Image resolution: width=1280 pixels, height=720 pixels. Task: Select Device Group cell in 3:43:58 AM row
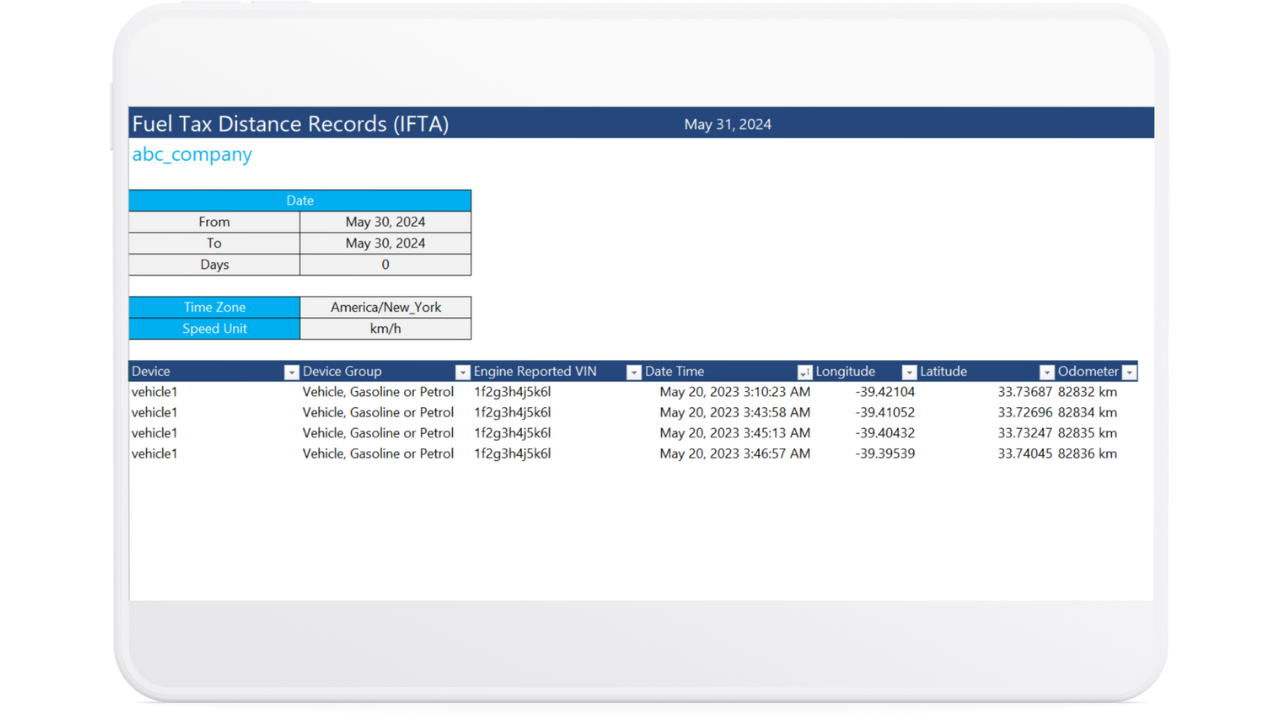(x=379, y=413)
